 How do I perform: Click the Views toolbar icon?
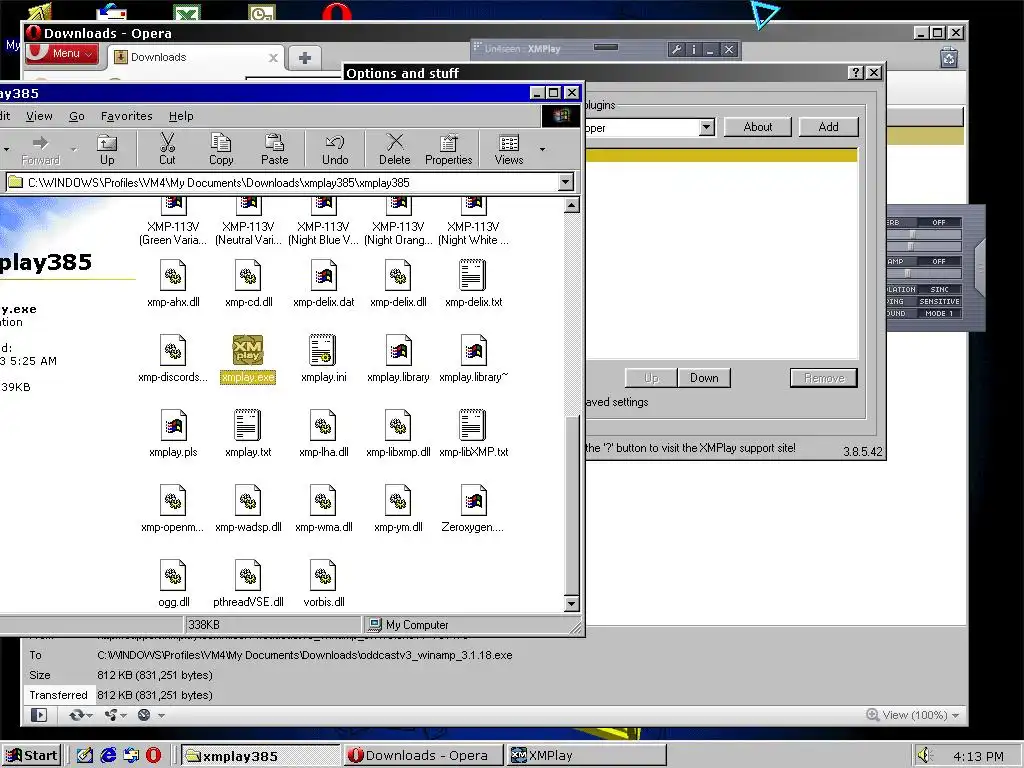tap(509, 149)
